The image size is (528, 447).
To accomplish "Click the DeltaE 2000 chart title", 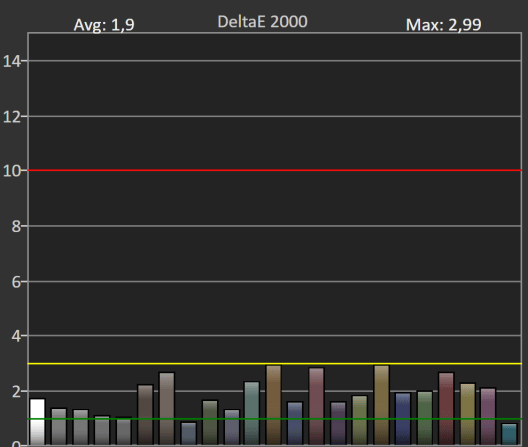I will (262, 22).
